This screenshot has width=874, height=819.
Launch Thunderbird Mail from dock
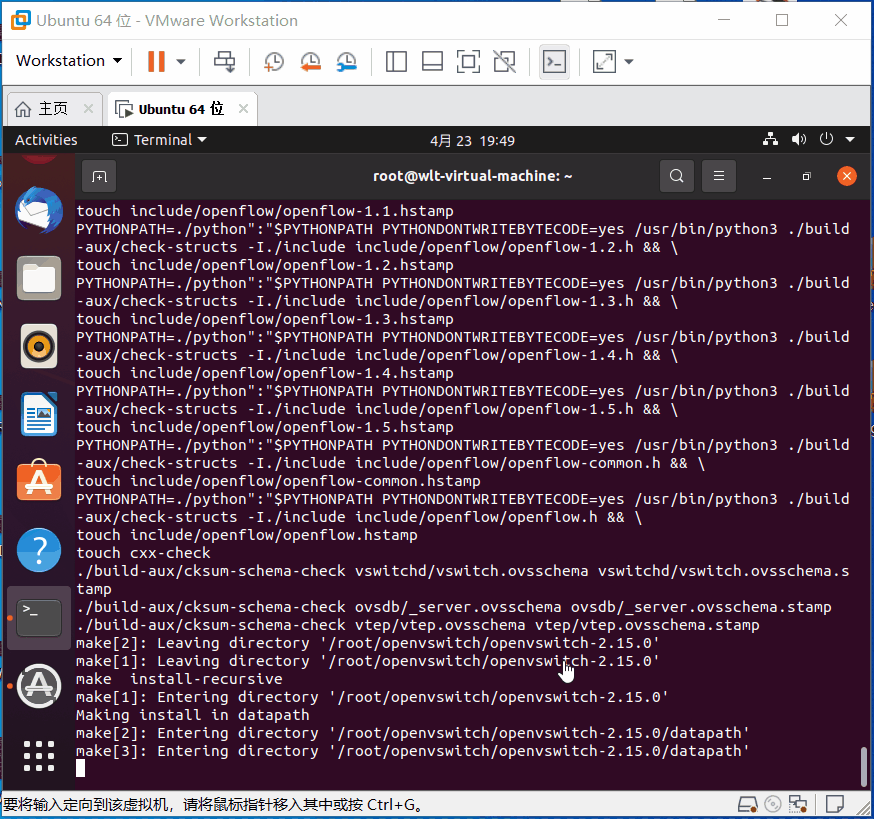38,211
